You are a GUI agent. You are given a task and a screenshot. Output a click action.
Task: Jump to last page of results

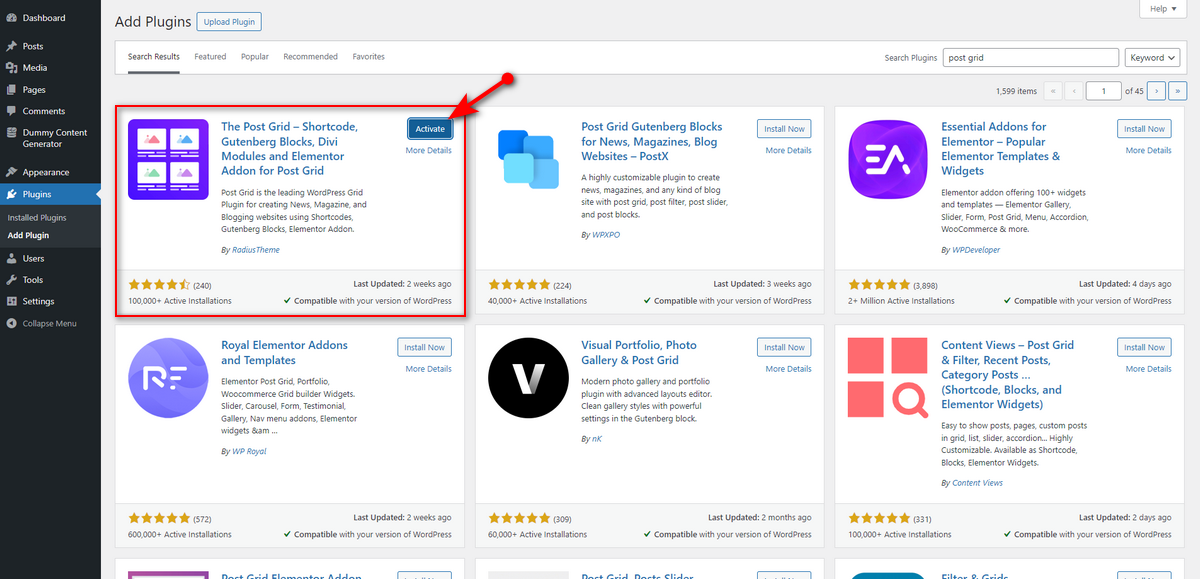click(1176, 91)
